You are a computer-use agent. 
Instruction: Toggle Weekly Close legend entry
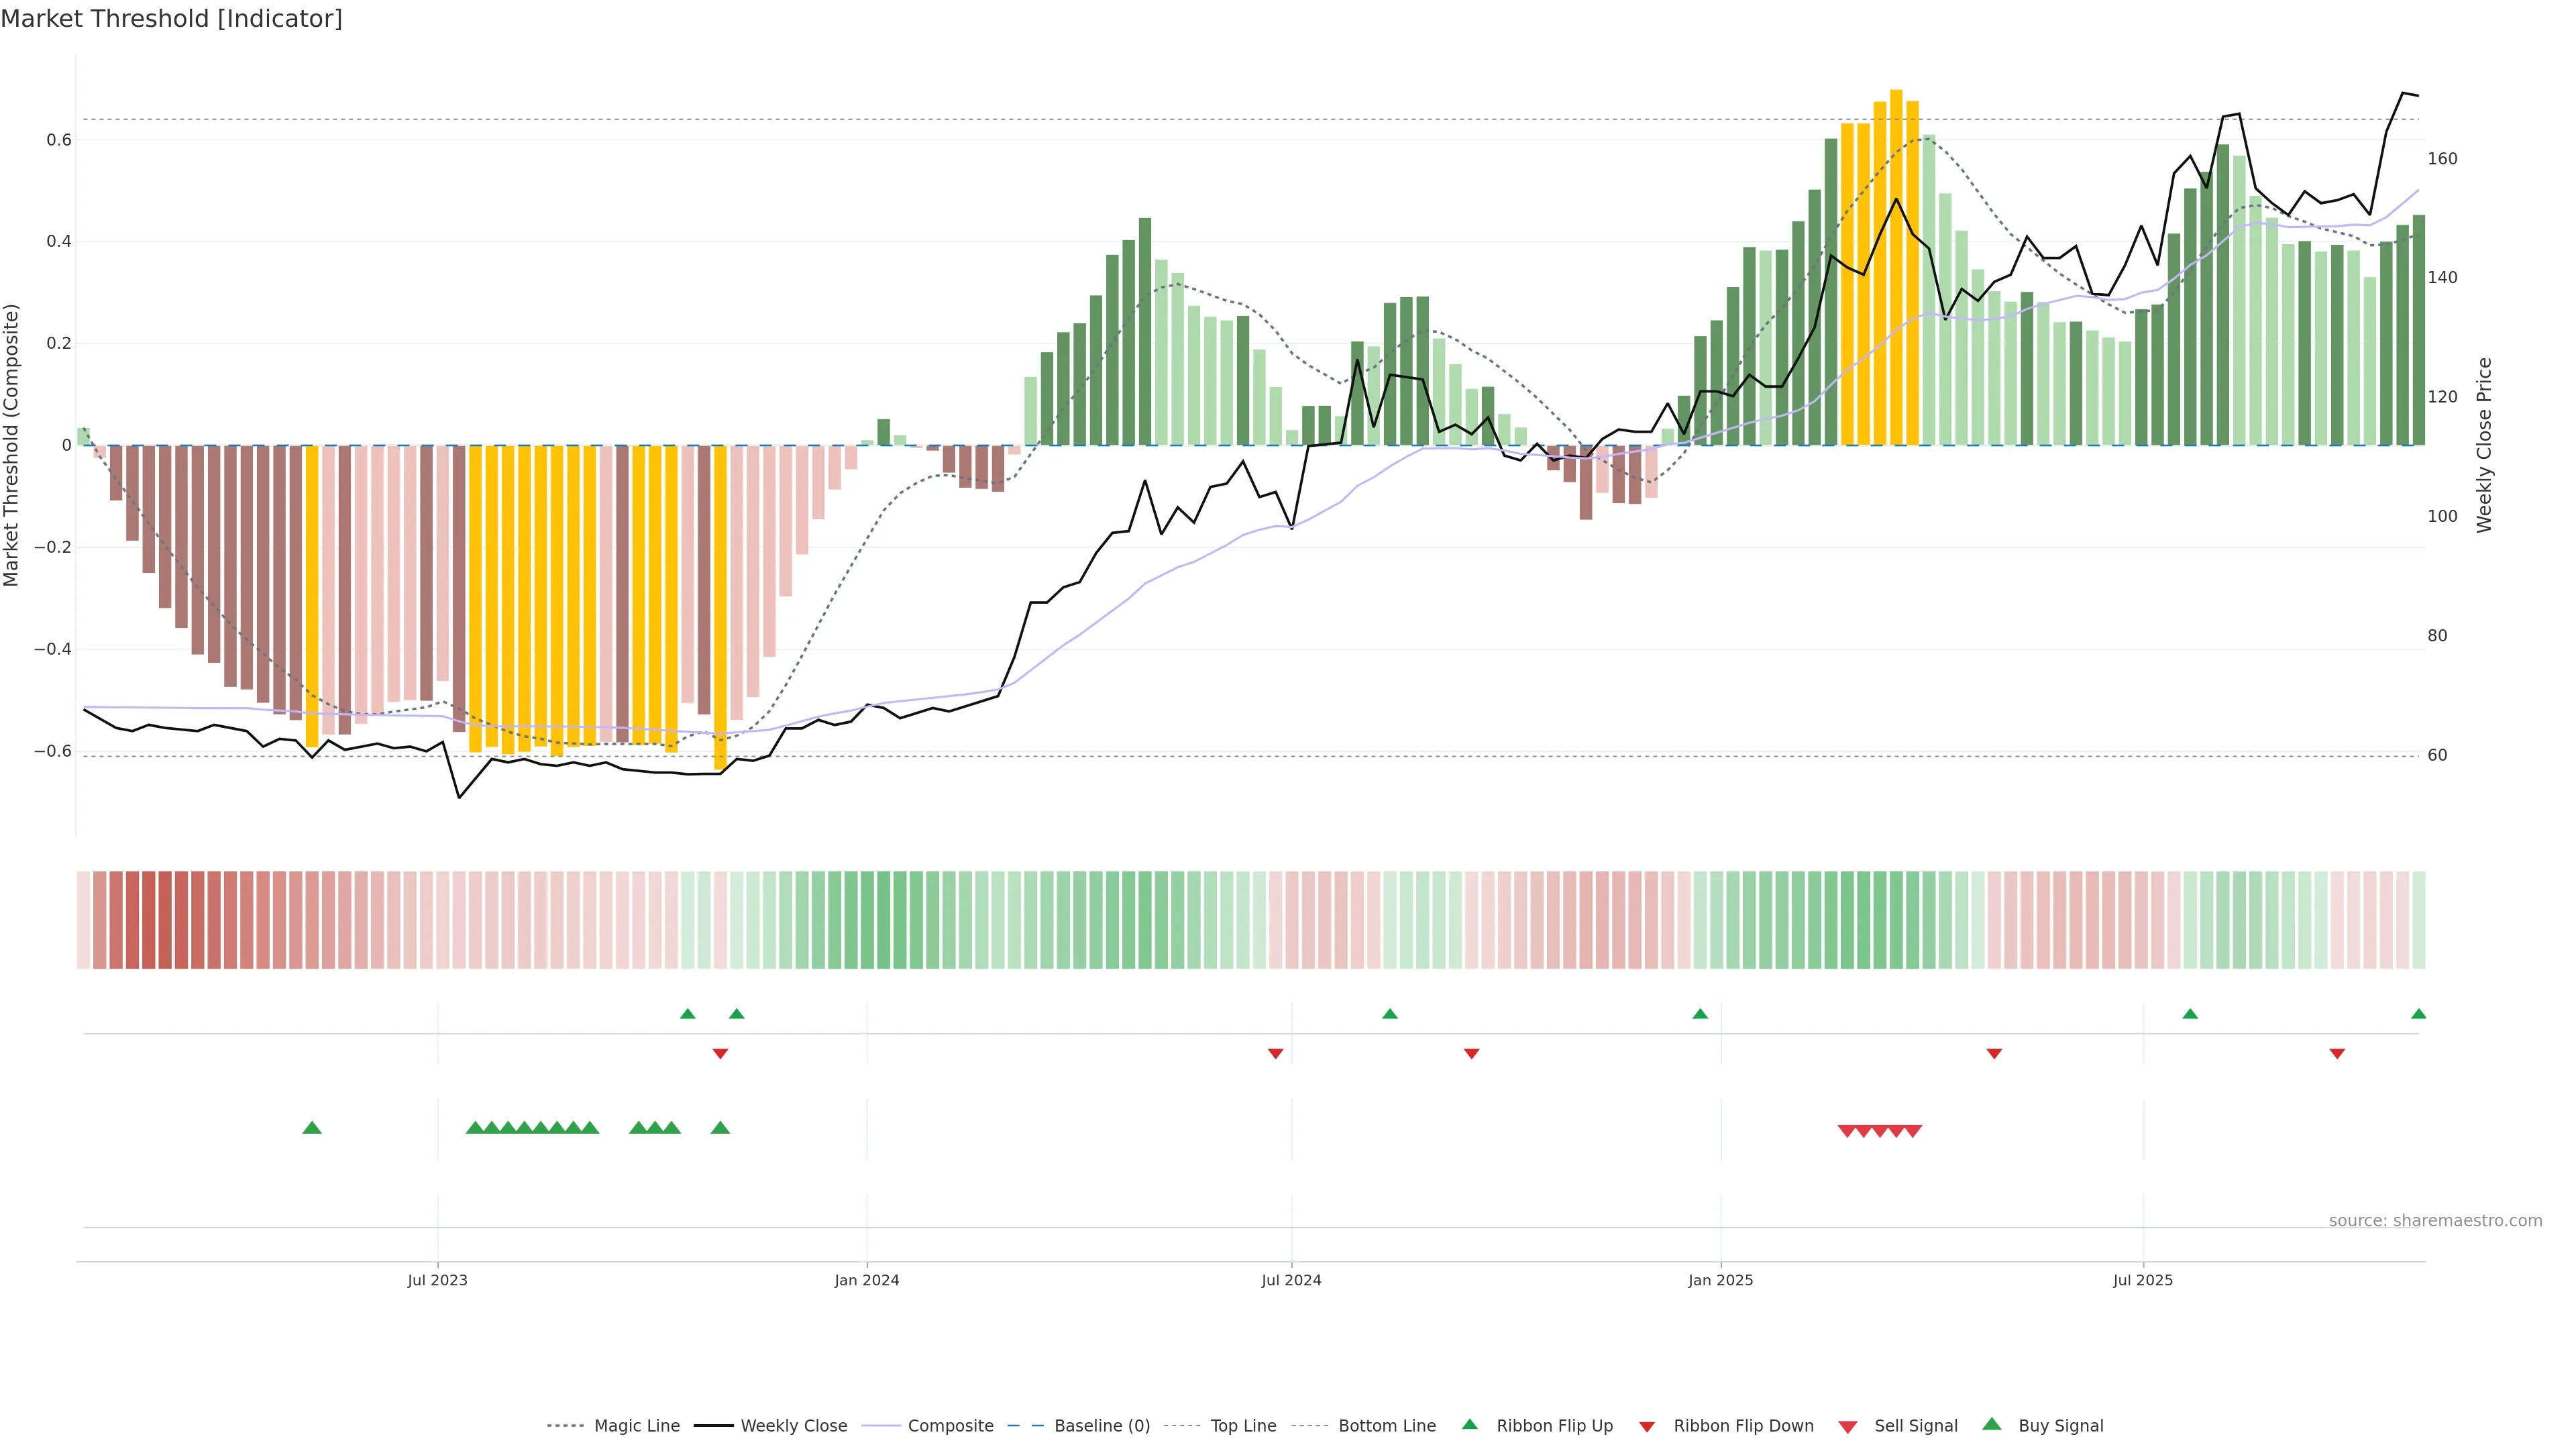(793, 1426)
